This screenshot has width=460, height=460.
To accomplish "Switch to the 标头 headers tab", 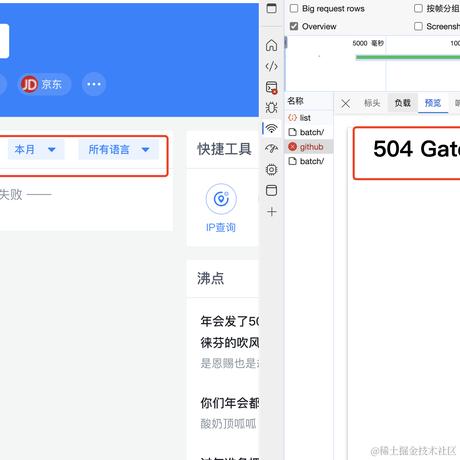I will pos(372,103).
